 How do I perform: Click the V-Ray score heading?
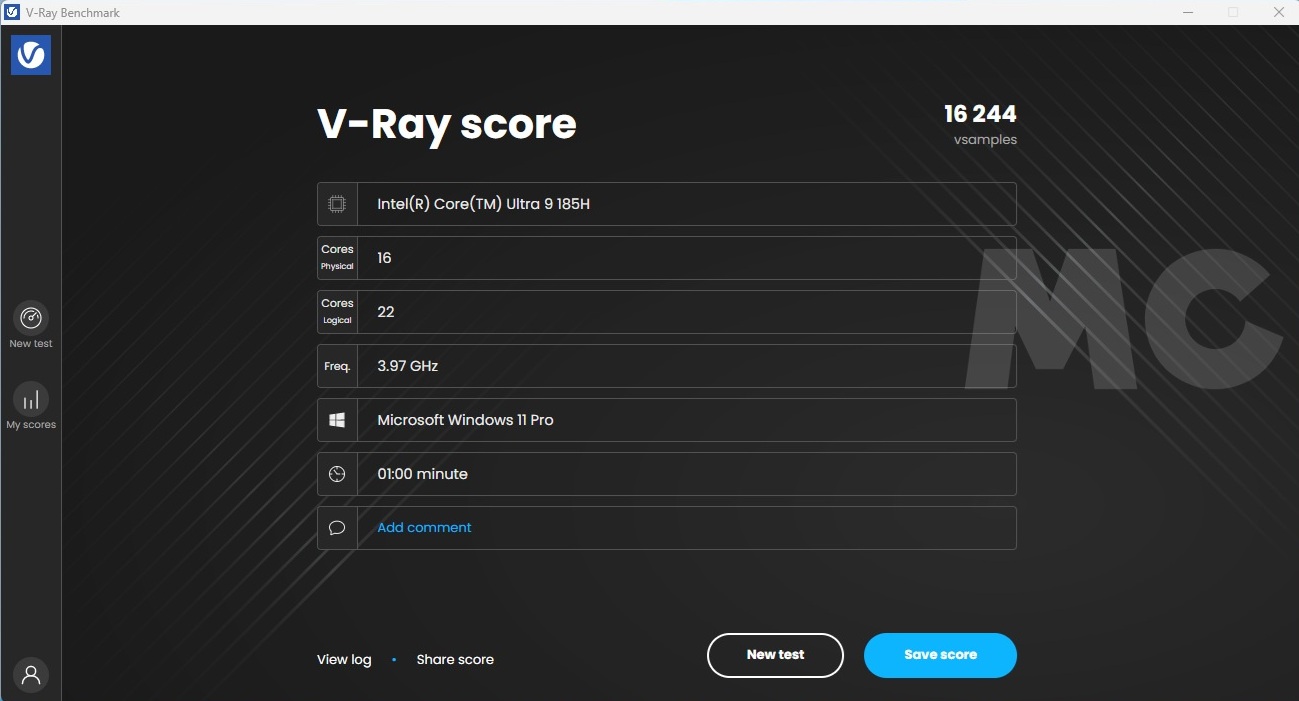pyautogui.click(x=447, y=125)
